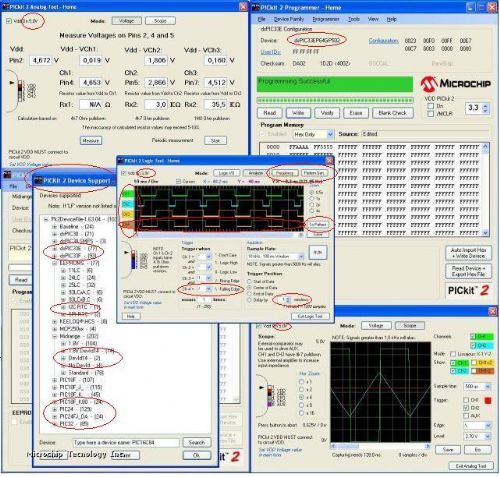Screen dimensions: 500x477
Task: Click the green Ch1 color label in Logic Tool
Action: (x=127, y=194)
